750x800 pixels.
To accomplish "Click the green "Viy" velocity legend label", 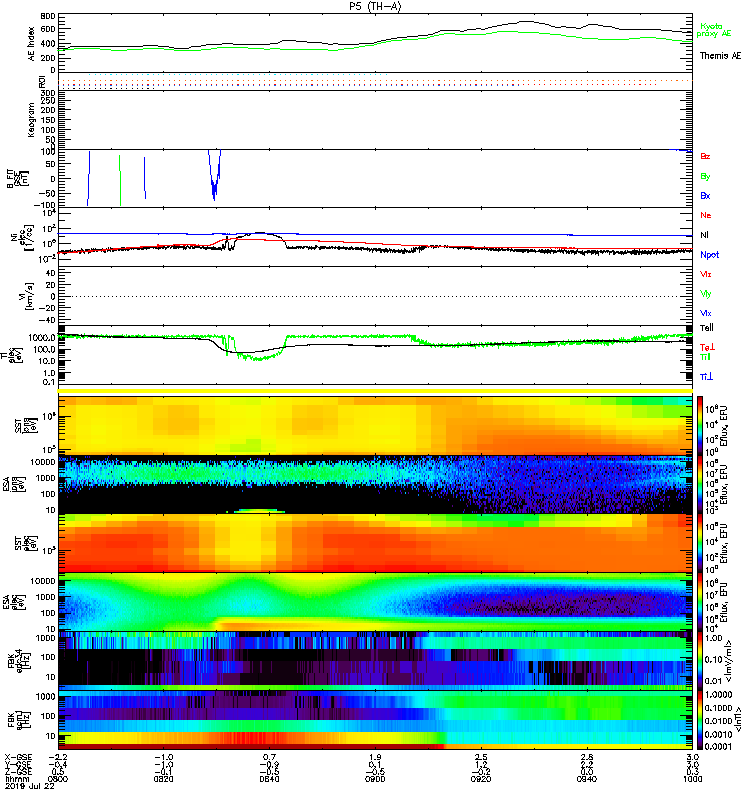I will (x=705, y=294).
